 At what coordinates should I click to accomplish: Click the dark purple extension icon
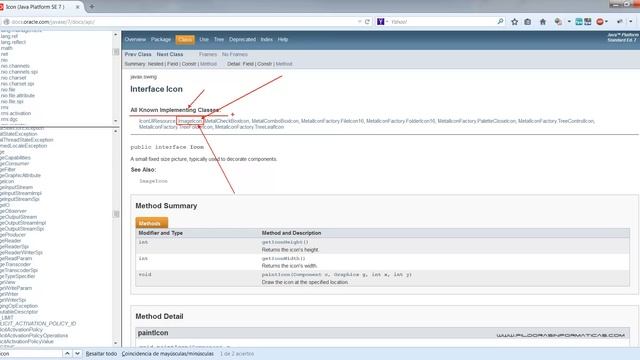pos(588,22)
